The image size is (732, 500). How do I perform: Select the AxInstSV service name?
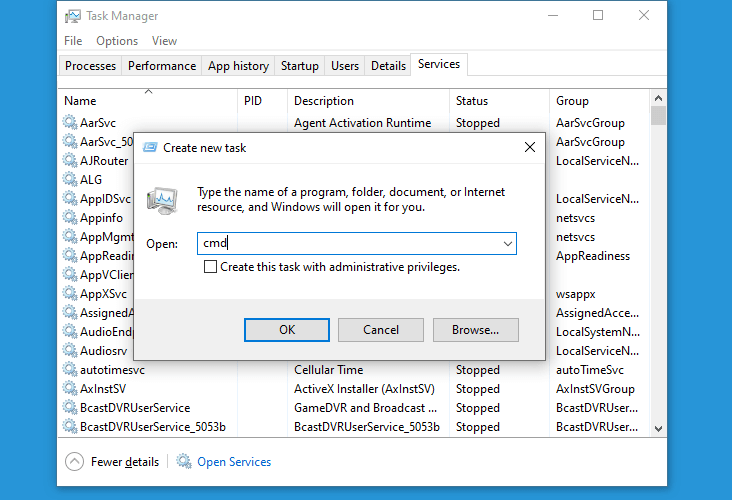click(x=103, y=389)
